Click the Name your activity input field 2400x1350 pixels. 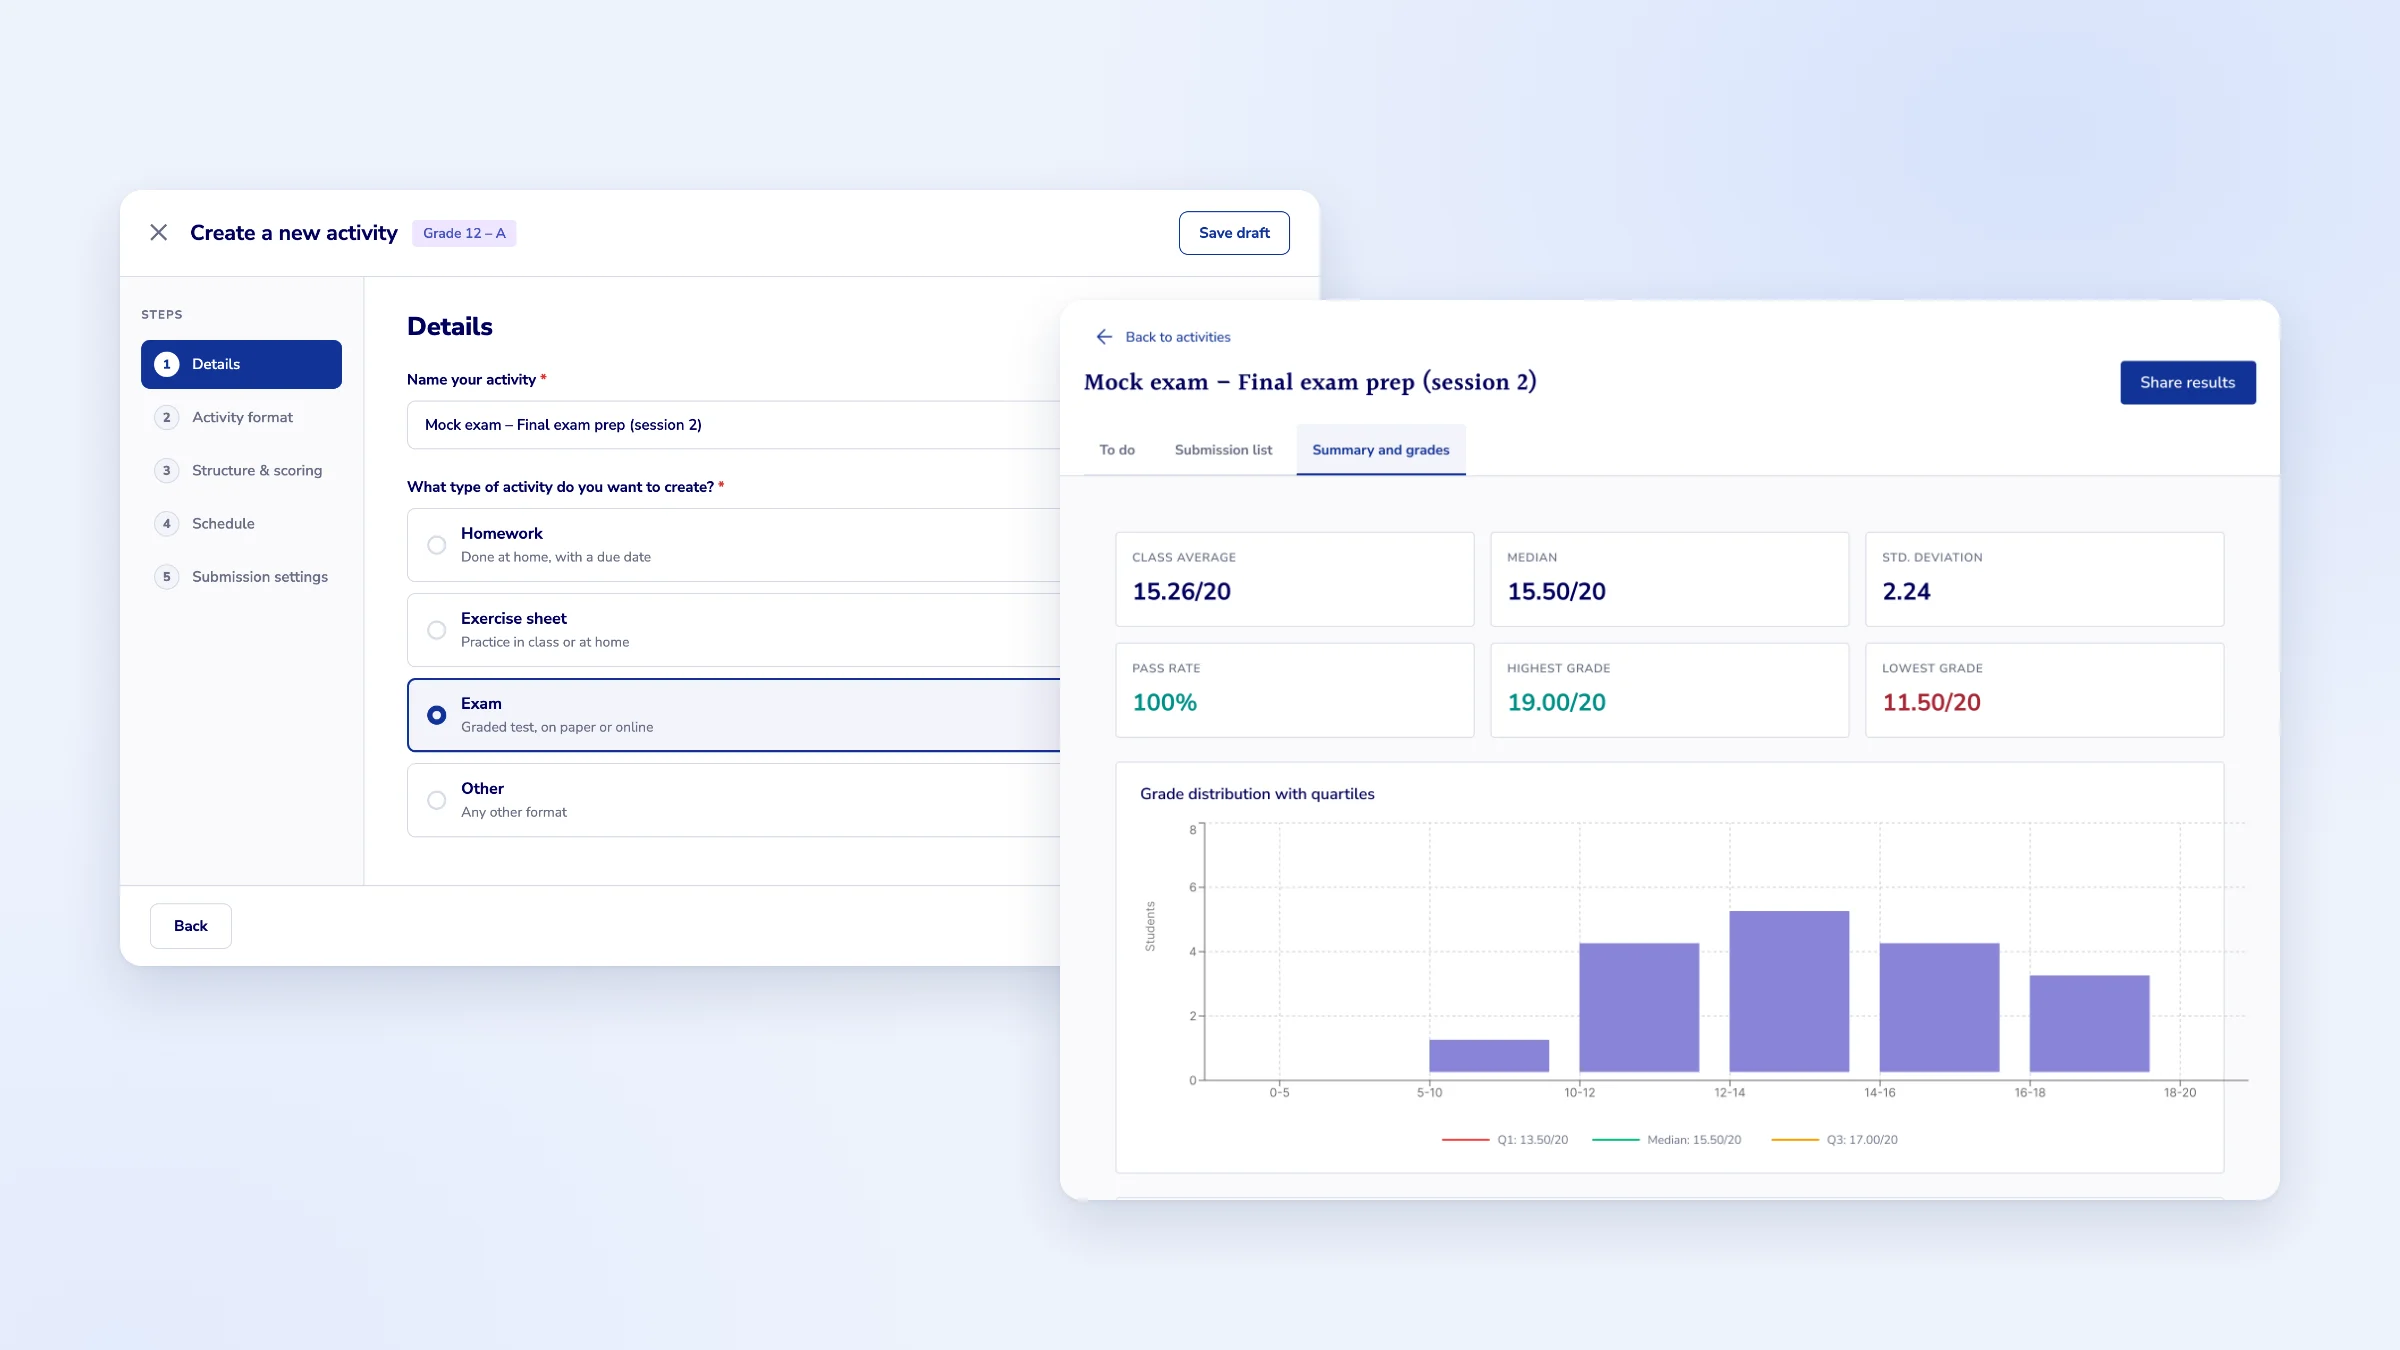click(733, 425)
